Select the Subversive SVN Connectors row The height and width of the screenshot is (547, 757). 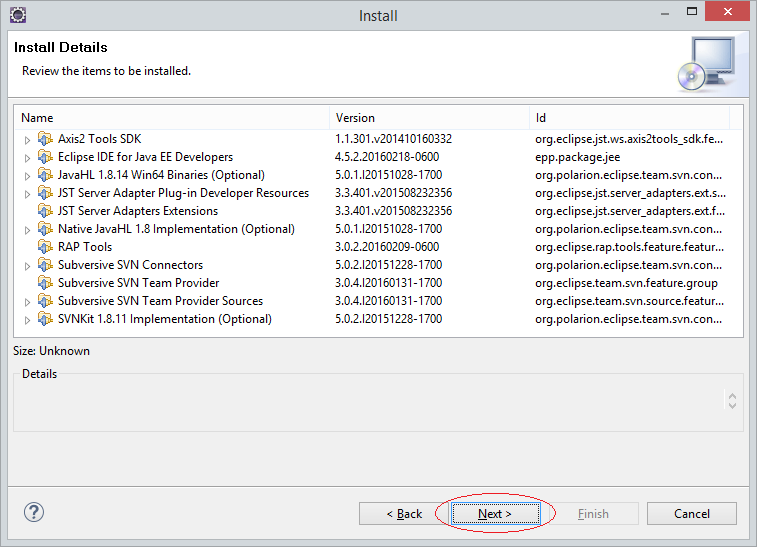[378, 265]
